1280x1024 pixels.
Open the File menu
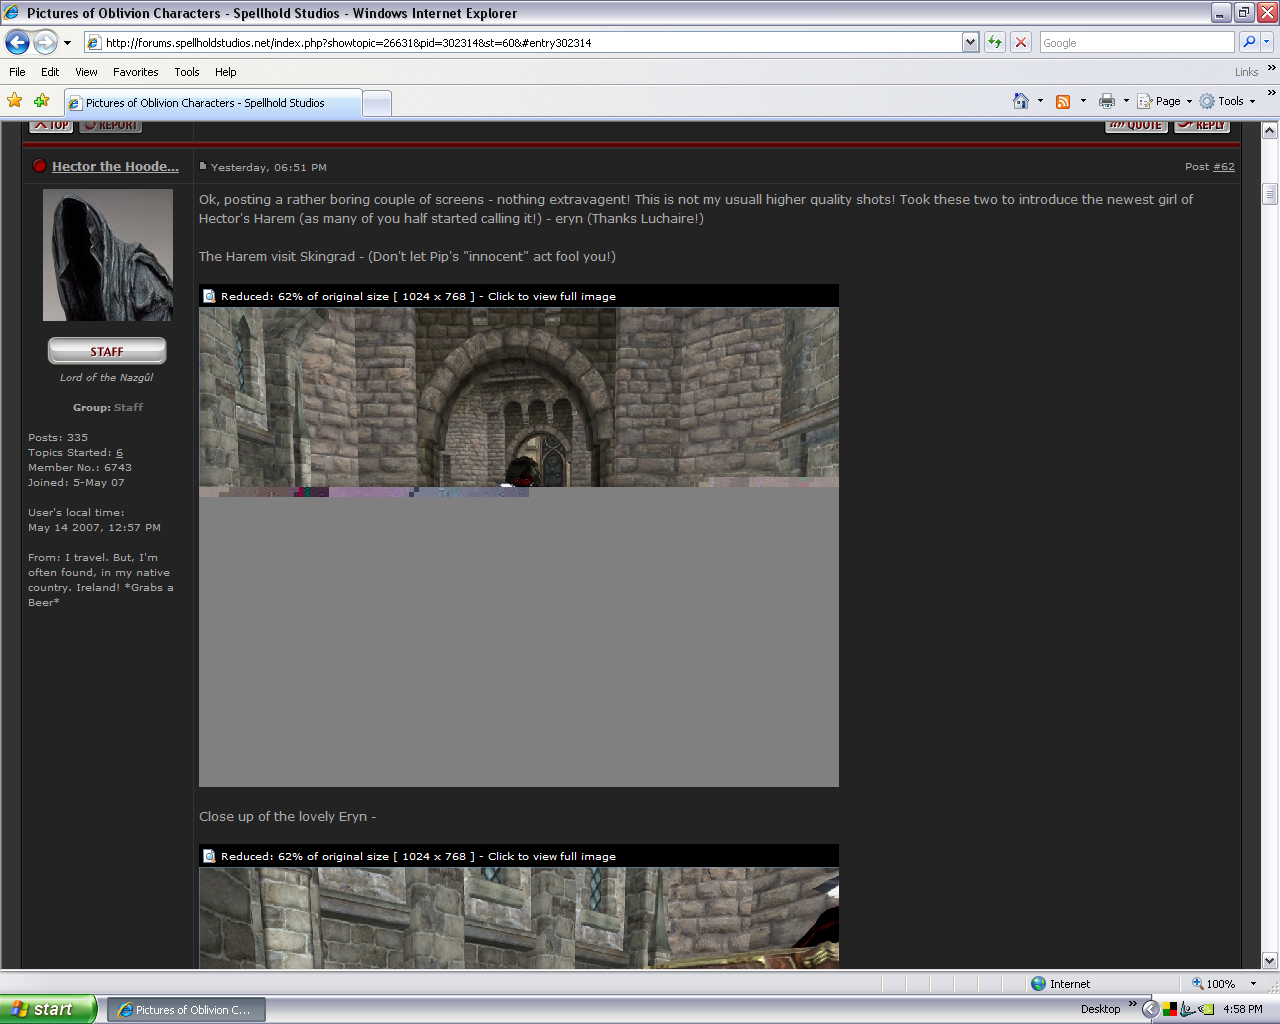pyautogui.click(x=17, y=72)
